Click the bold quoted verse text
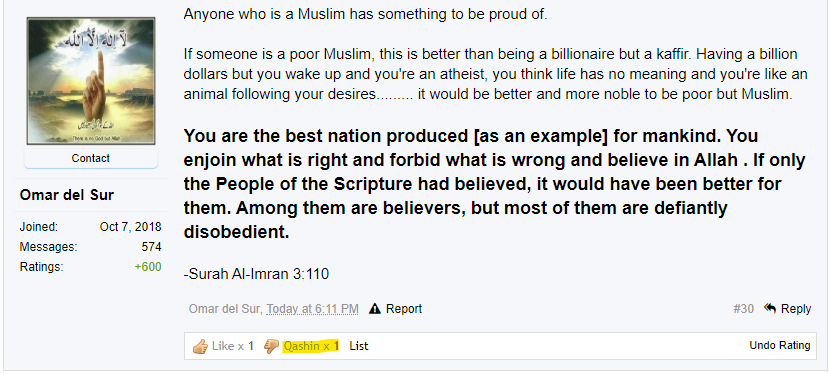Screen dimensions: 829x373 (x=494, y=184)
